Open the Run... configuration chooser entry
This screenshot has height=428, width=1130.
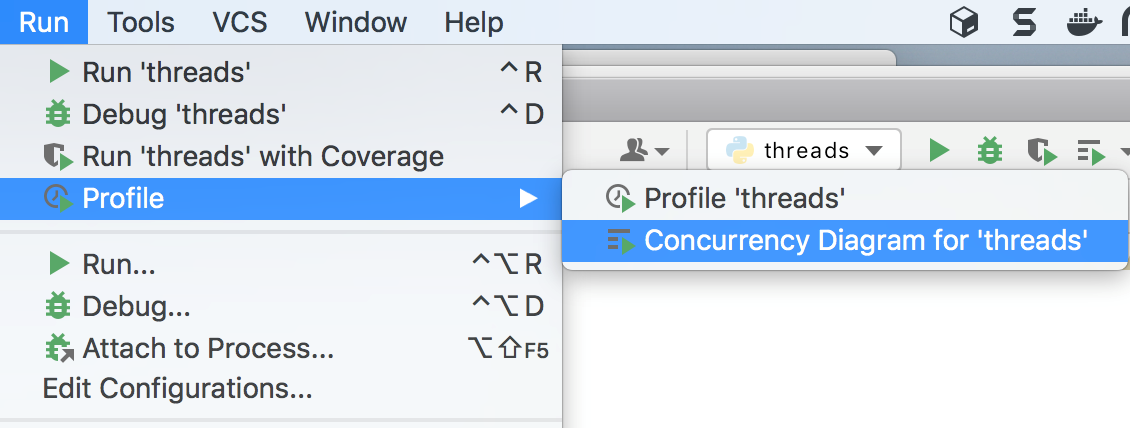tap(118, 265)
